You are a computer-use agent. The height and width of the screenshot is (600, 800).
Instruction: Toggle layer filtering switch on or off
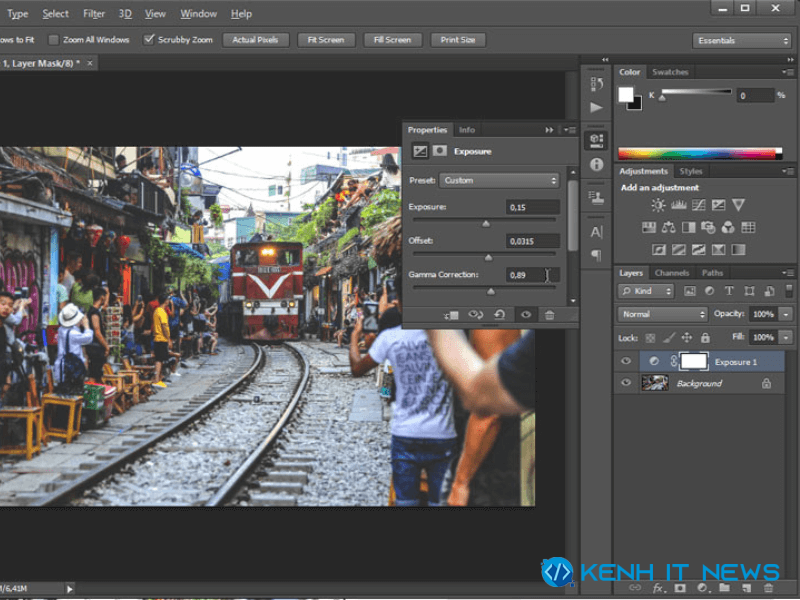click(789, 291)
